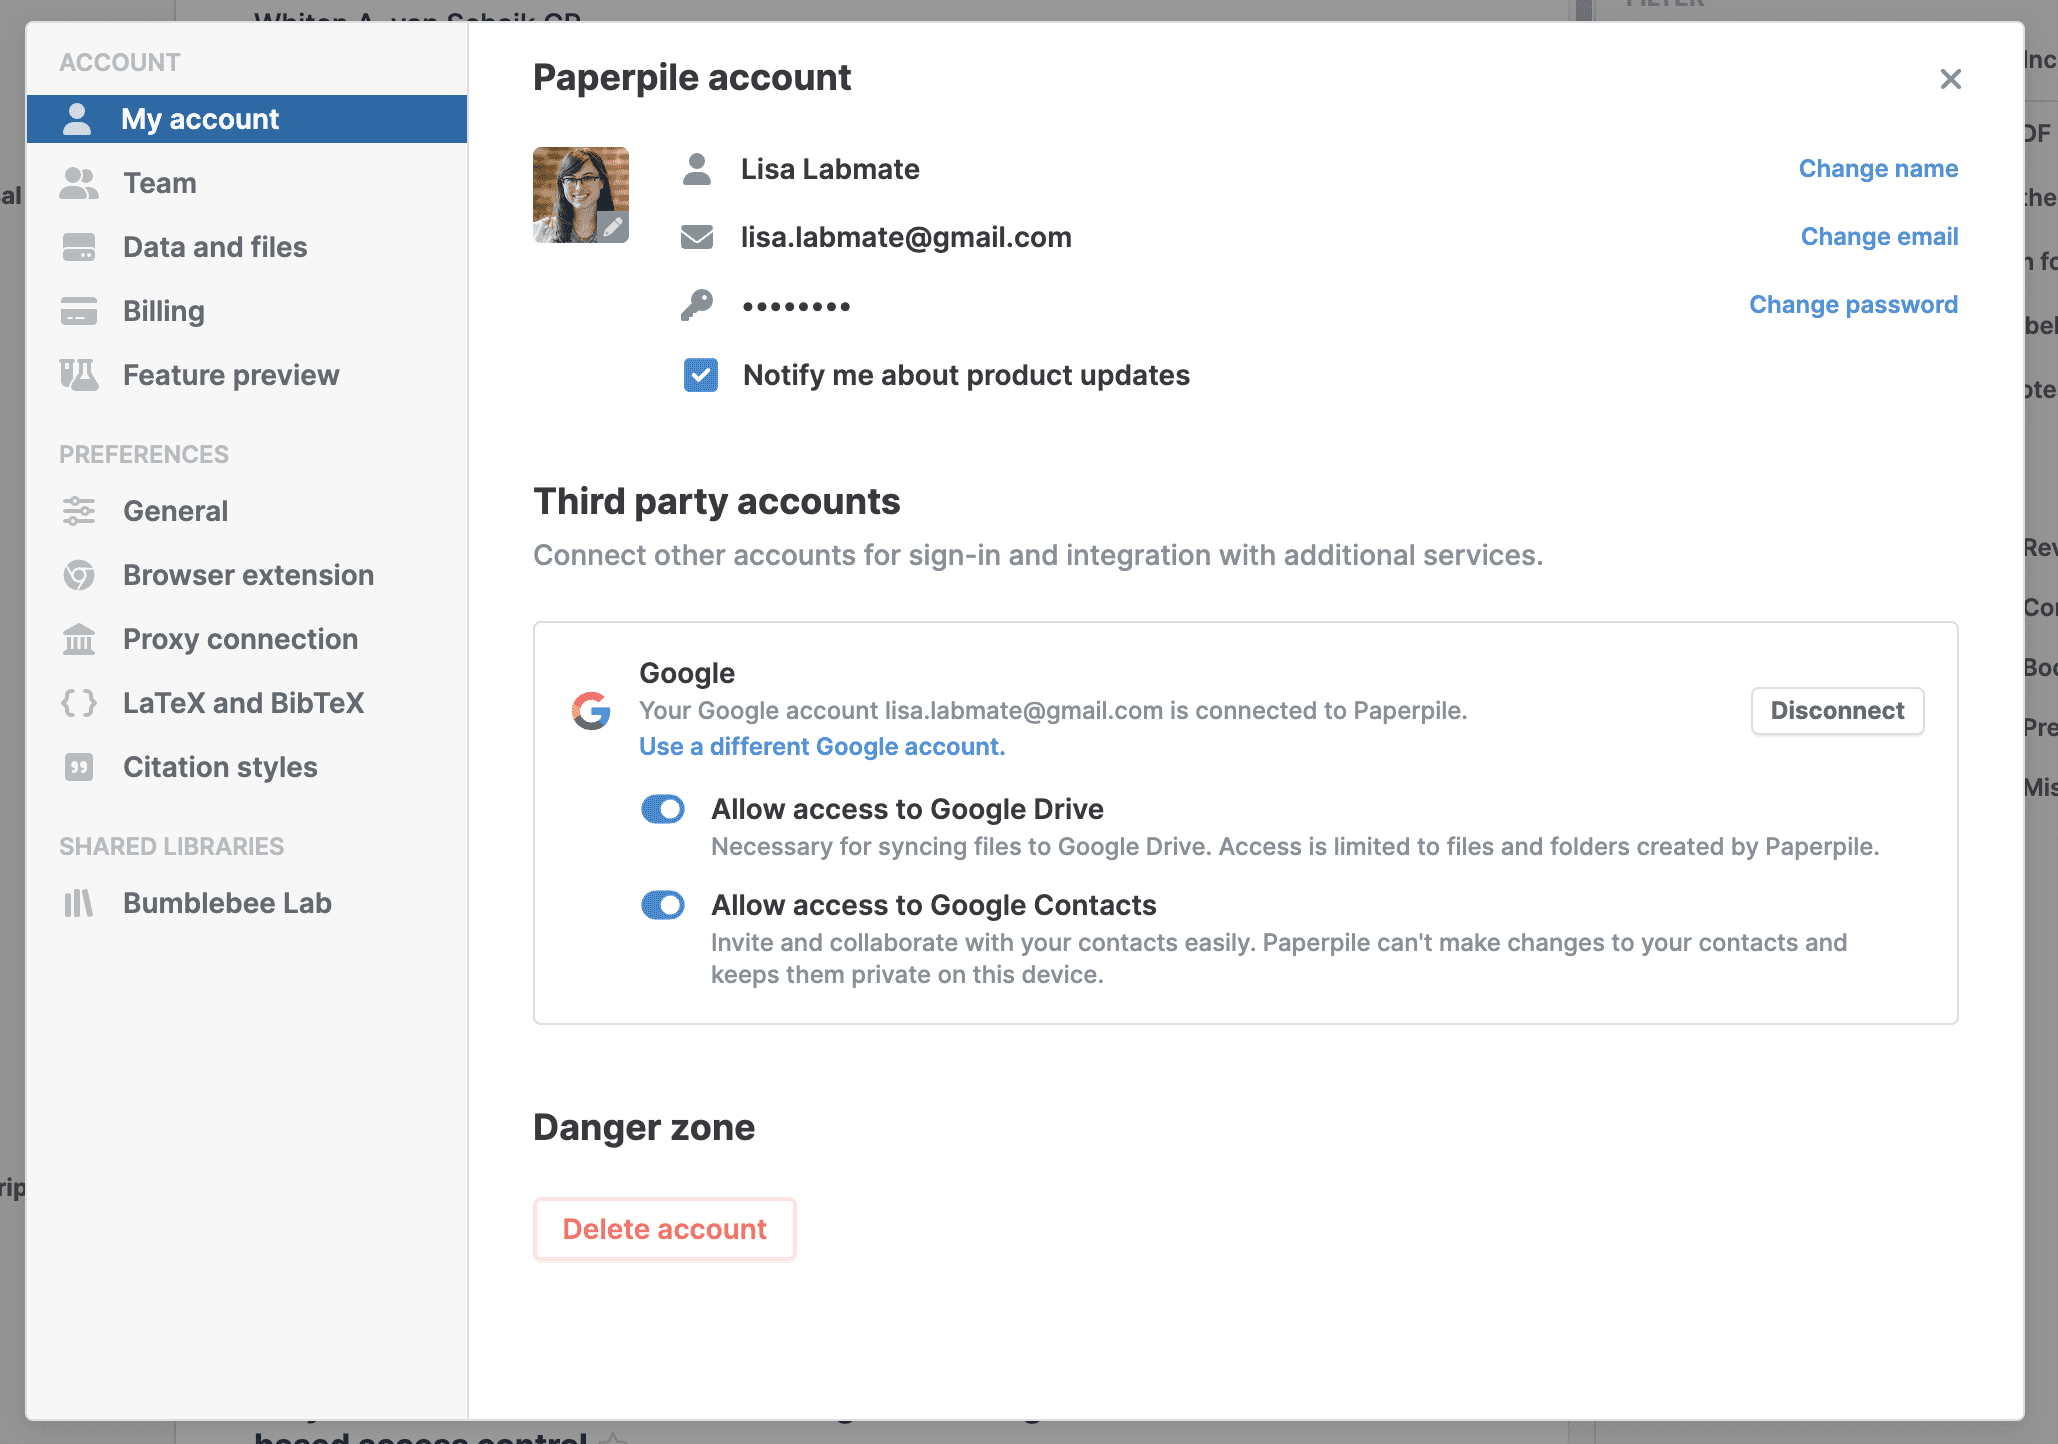The height and width of the screenshot is (1444, 2058).
Task: Click the Paperpile account heading
Action: [x=692, y=77]
